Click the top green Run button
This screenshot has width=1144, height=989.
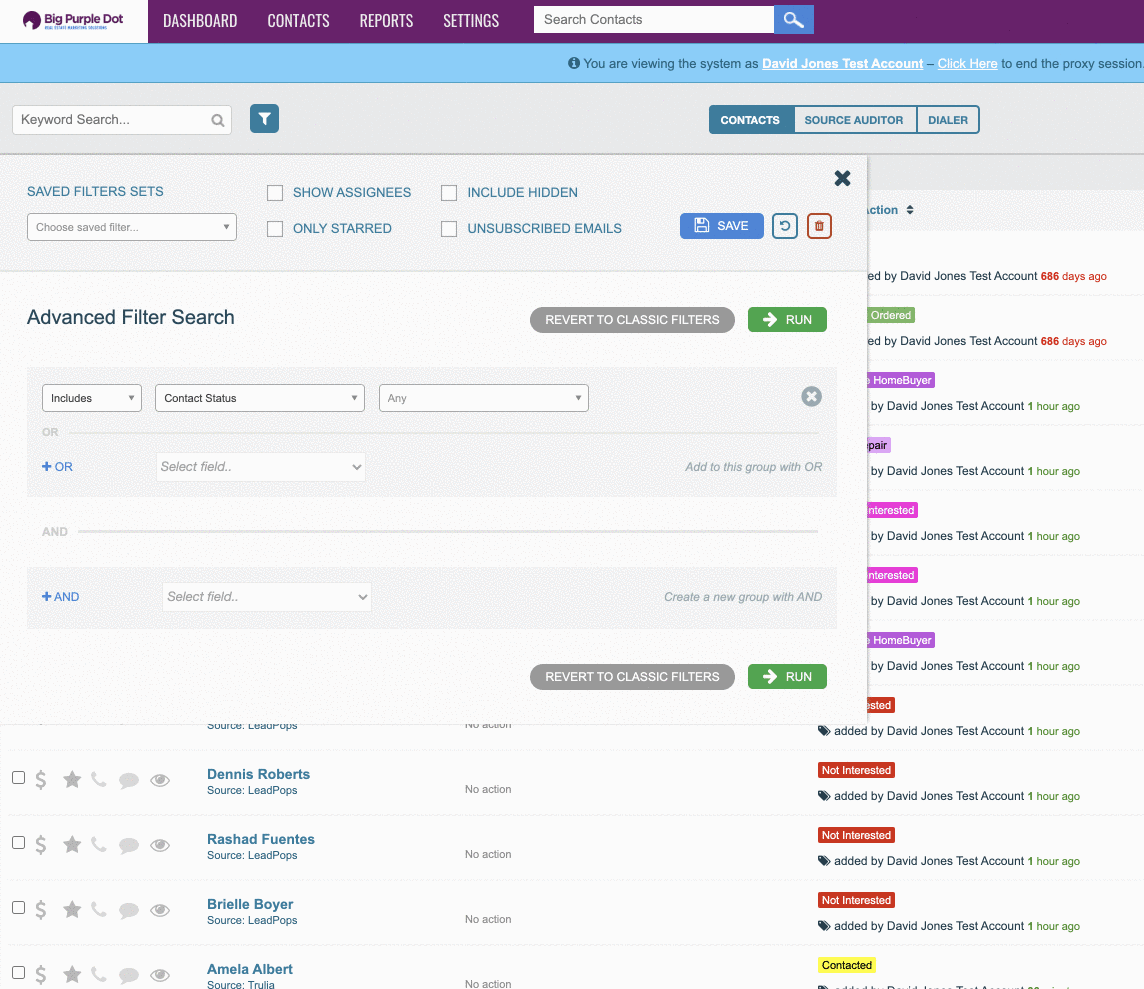tap(787, 320)
